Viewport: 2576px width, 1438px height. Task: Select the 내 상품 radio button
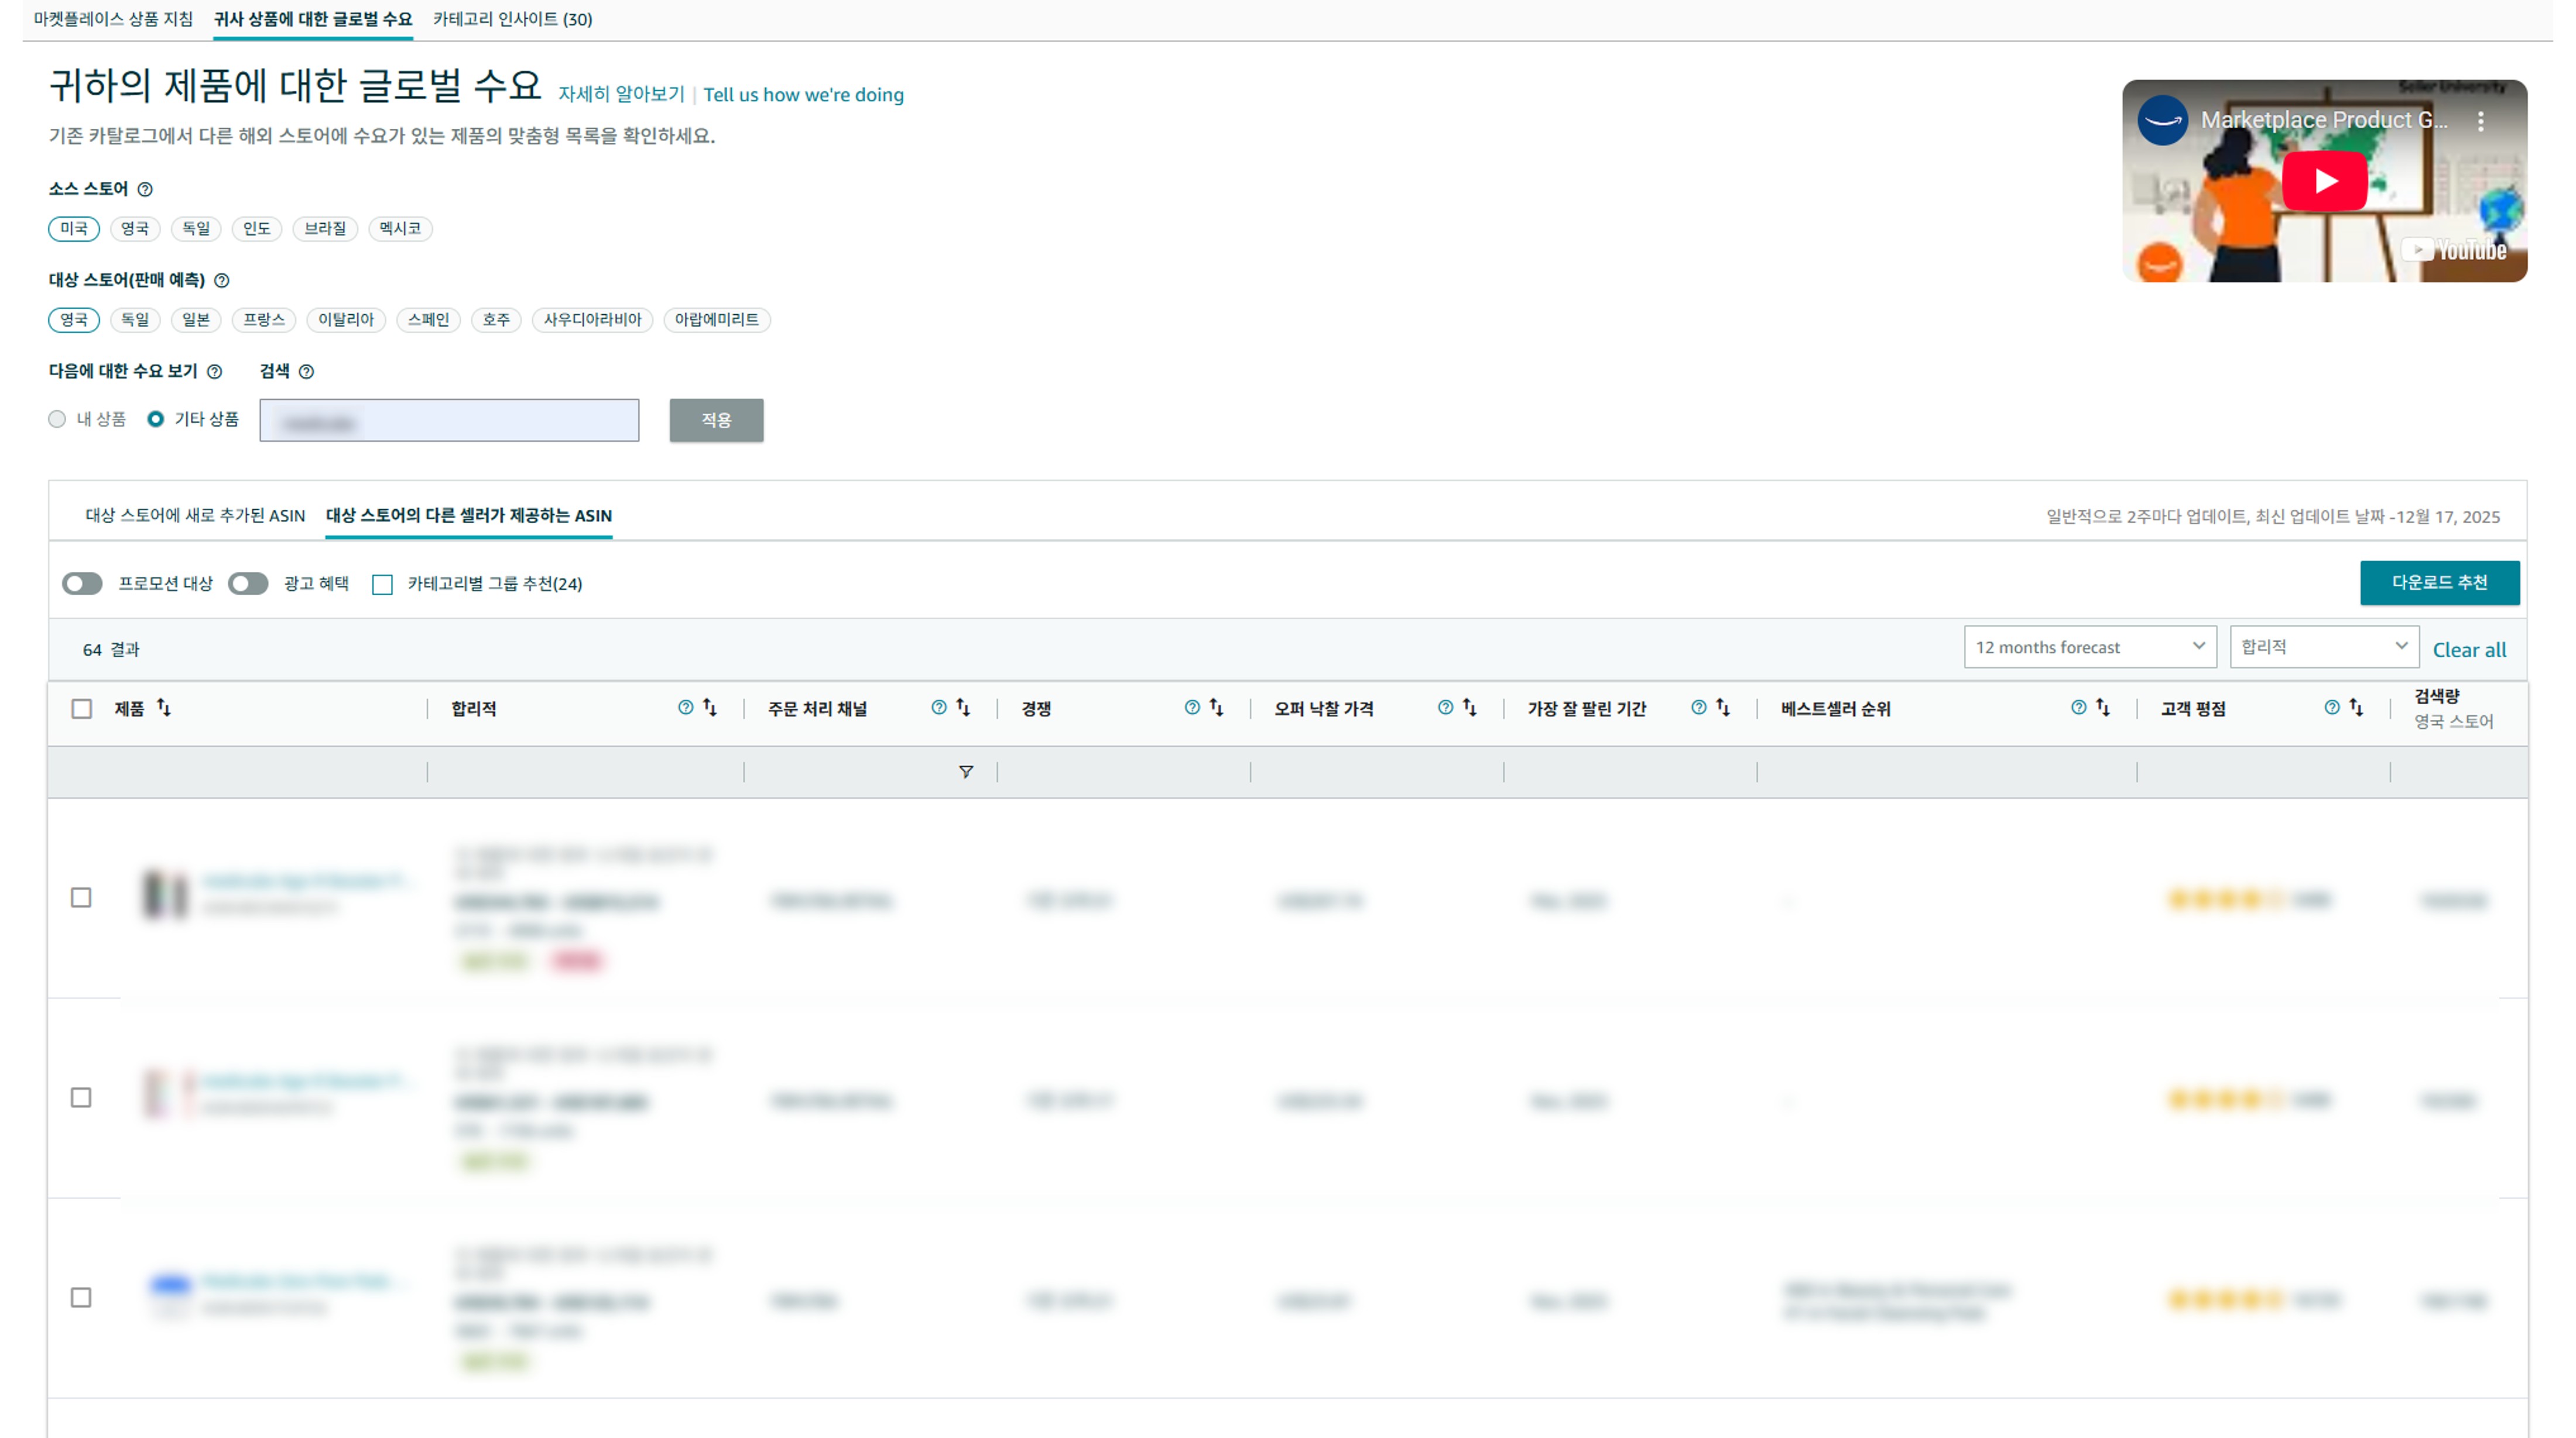point(57,419)
